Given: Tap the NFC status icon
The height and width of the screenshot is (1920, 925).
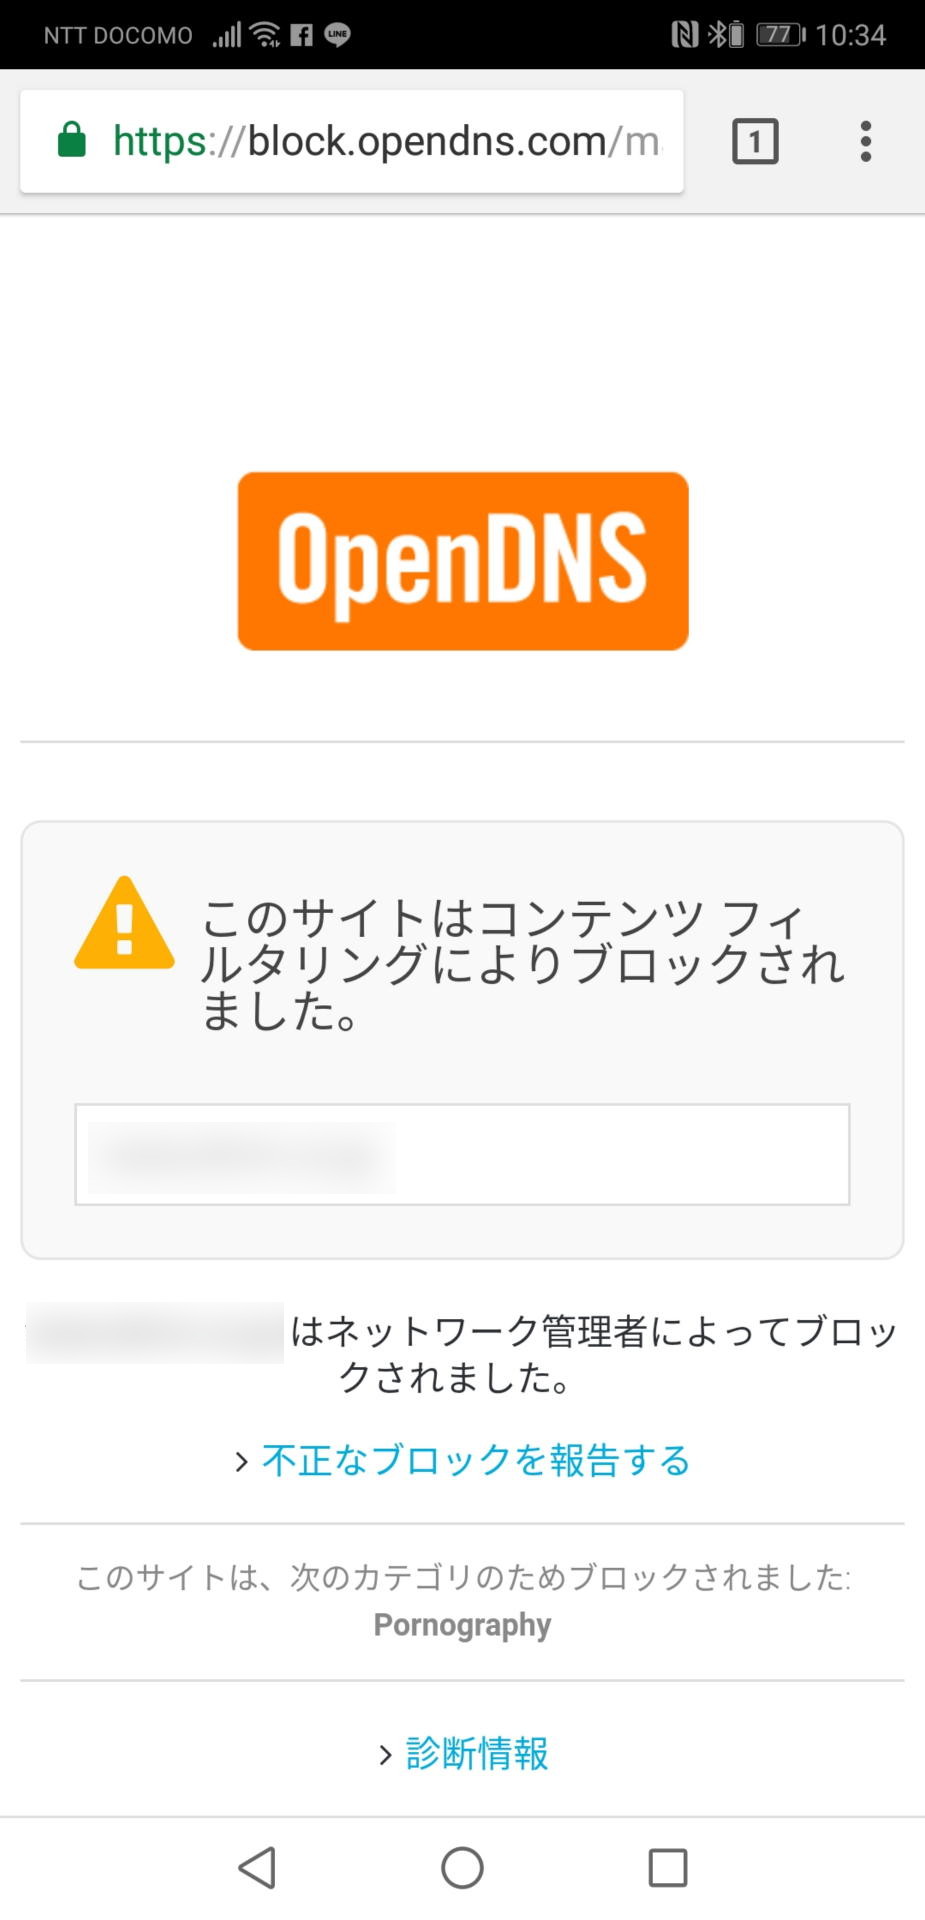Looking at the screenshot, I should (x=684, y=36).
